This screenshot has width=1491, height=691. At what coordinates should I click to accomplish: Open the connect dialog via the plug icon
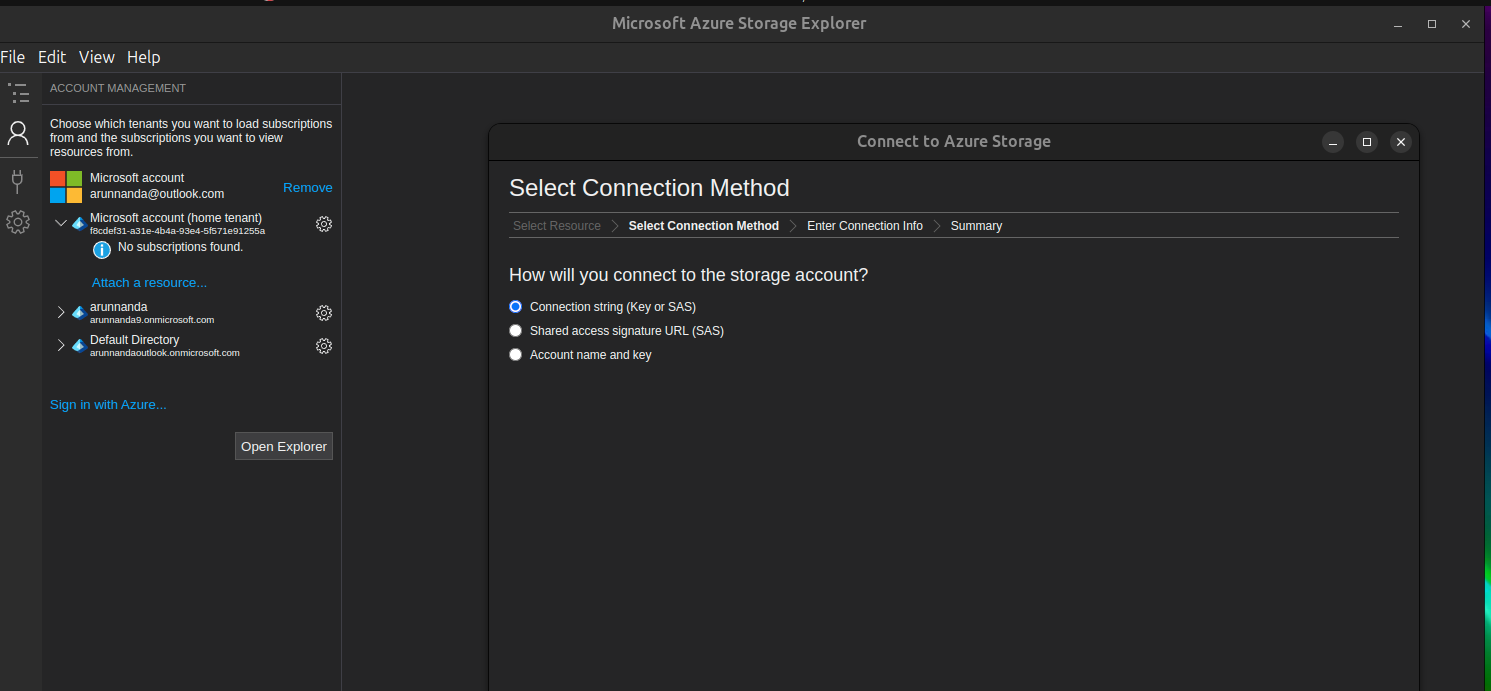point(18,181)
